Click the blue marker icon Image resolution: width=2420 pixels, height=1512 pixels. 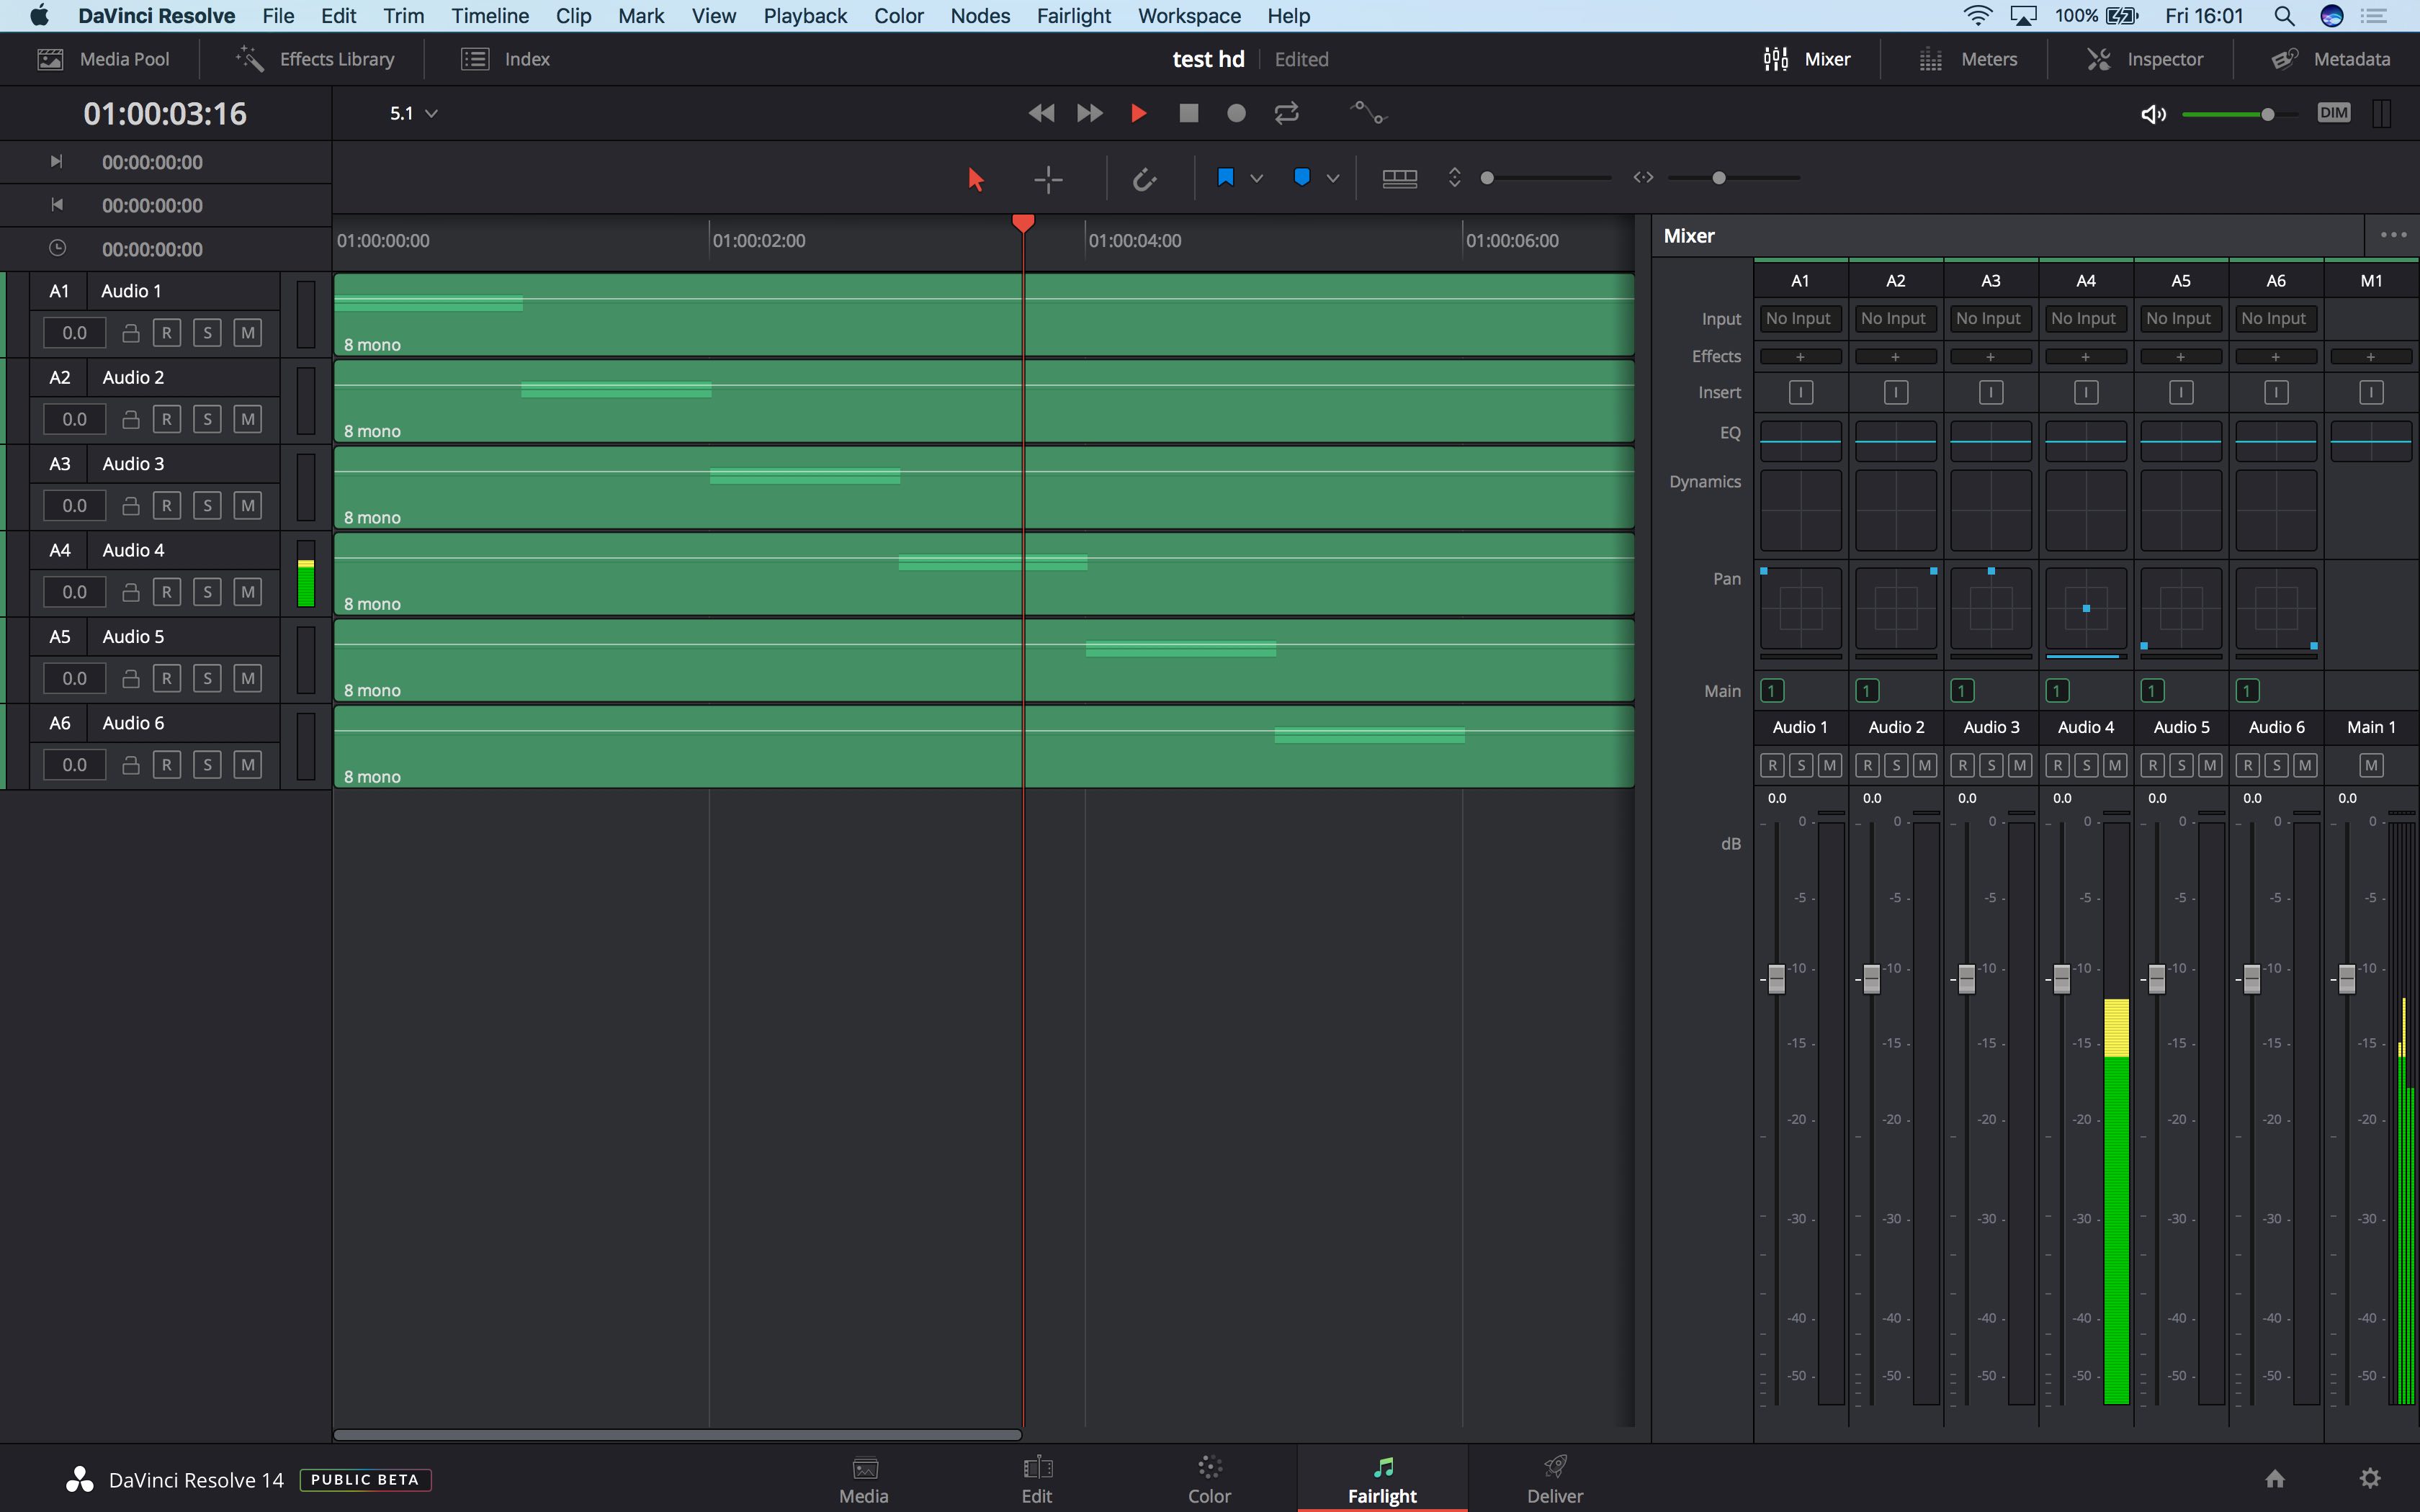pyautogui.click(x=1301, y=177)
